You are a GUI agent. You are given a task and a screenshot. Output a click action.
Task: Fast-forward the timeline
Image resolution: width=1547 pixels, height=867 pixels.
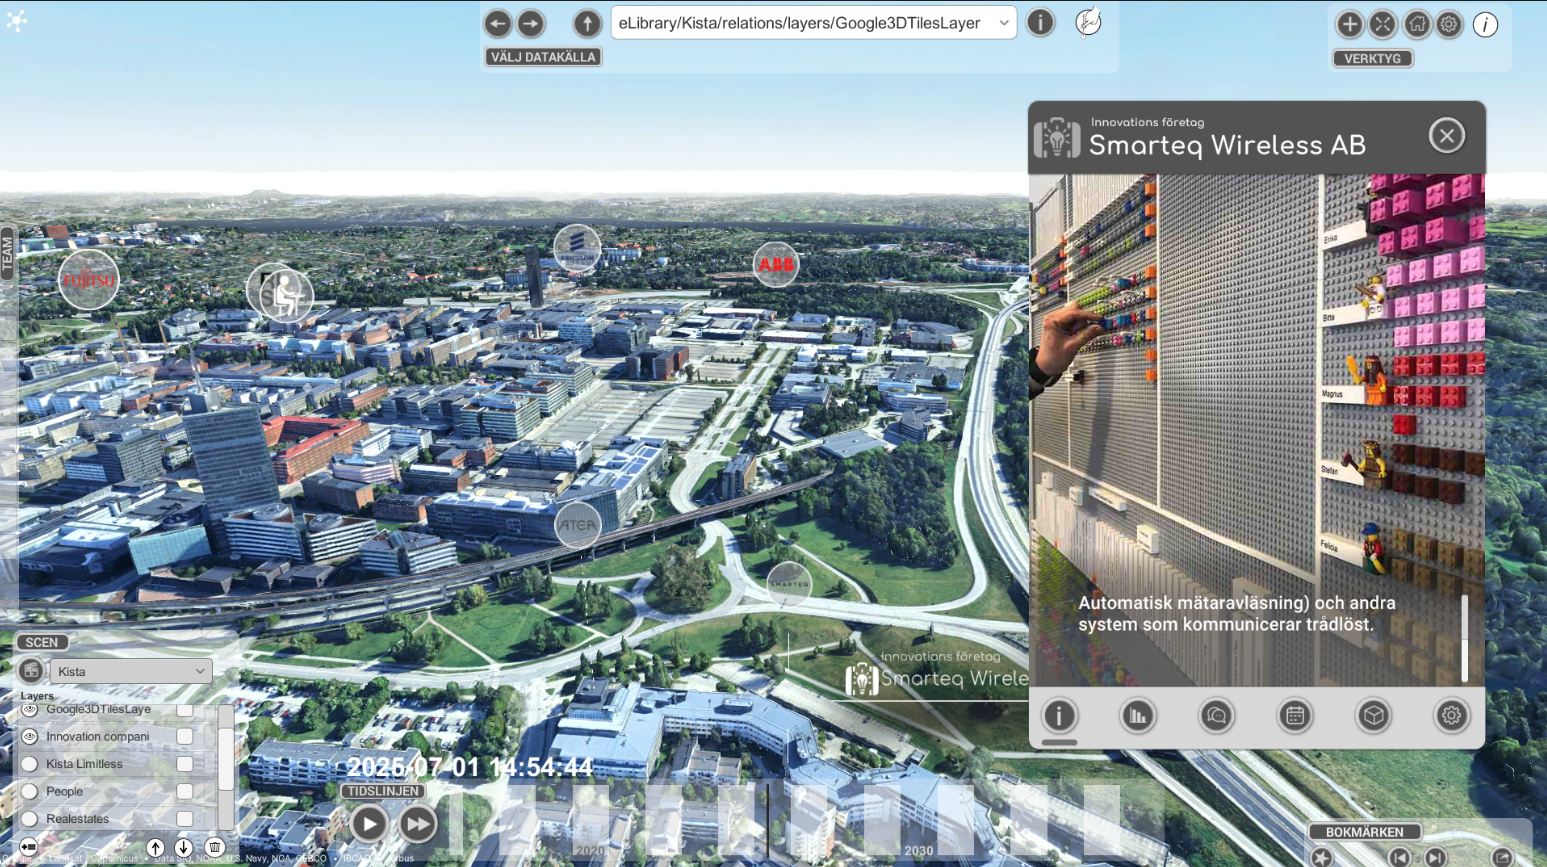pyautogui.click(x=418, y=824)
